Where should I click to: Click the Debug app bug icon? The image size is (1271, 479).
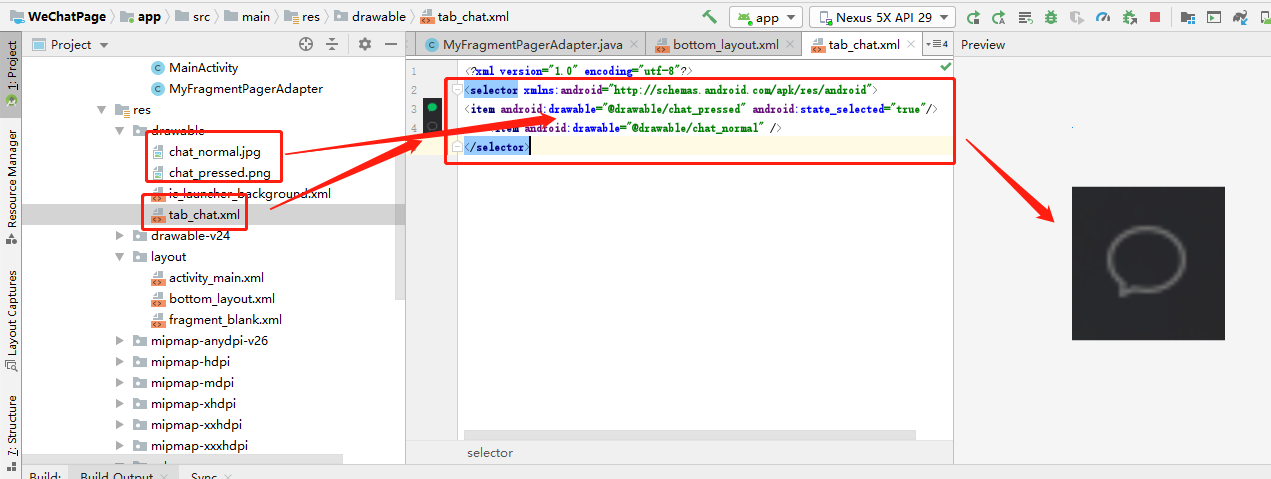(1051, 17)
